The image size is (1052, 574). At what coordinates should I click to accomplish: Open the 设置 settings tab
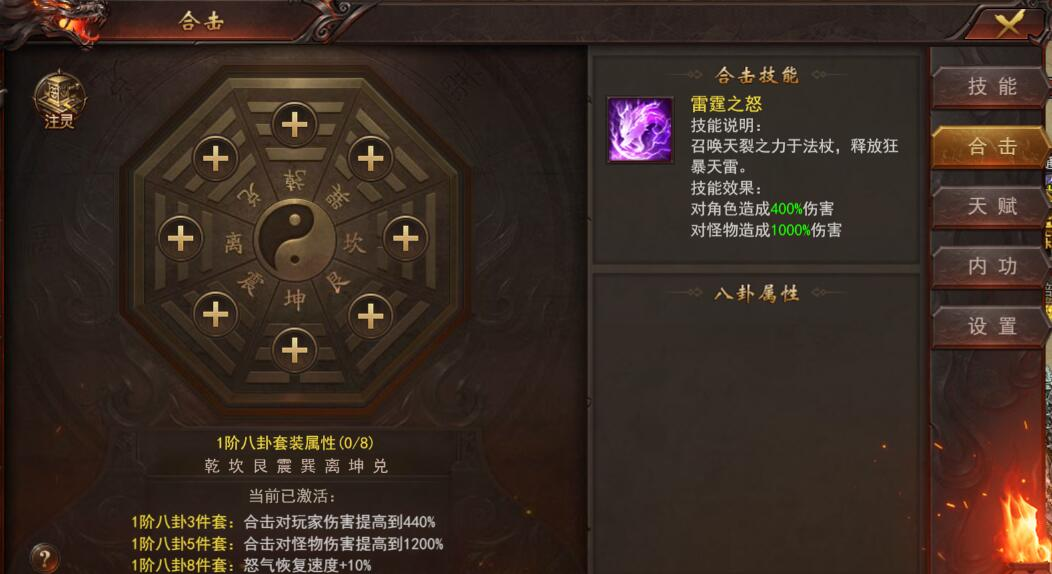pyautogui.click(x=990, y=327)
